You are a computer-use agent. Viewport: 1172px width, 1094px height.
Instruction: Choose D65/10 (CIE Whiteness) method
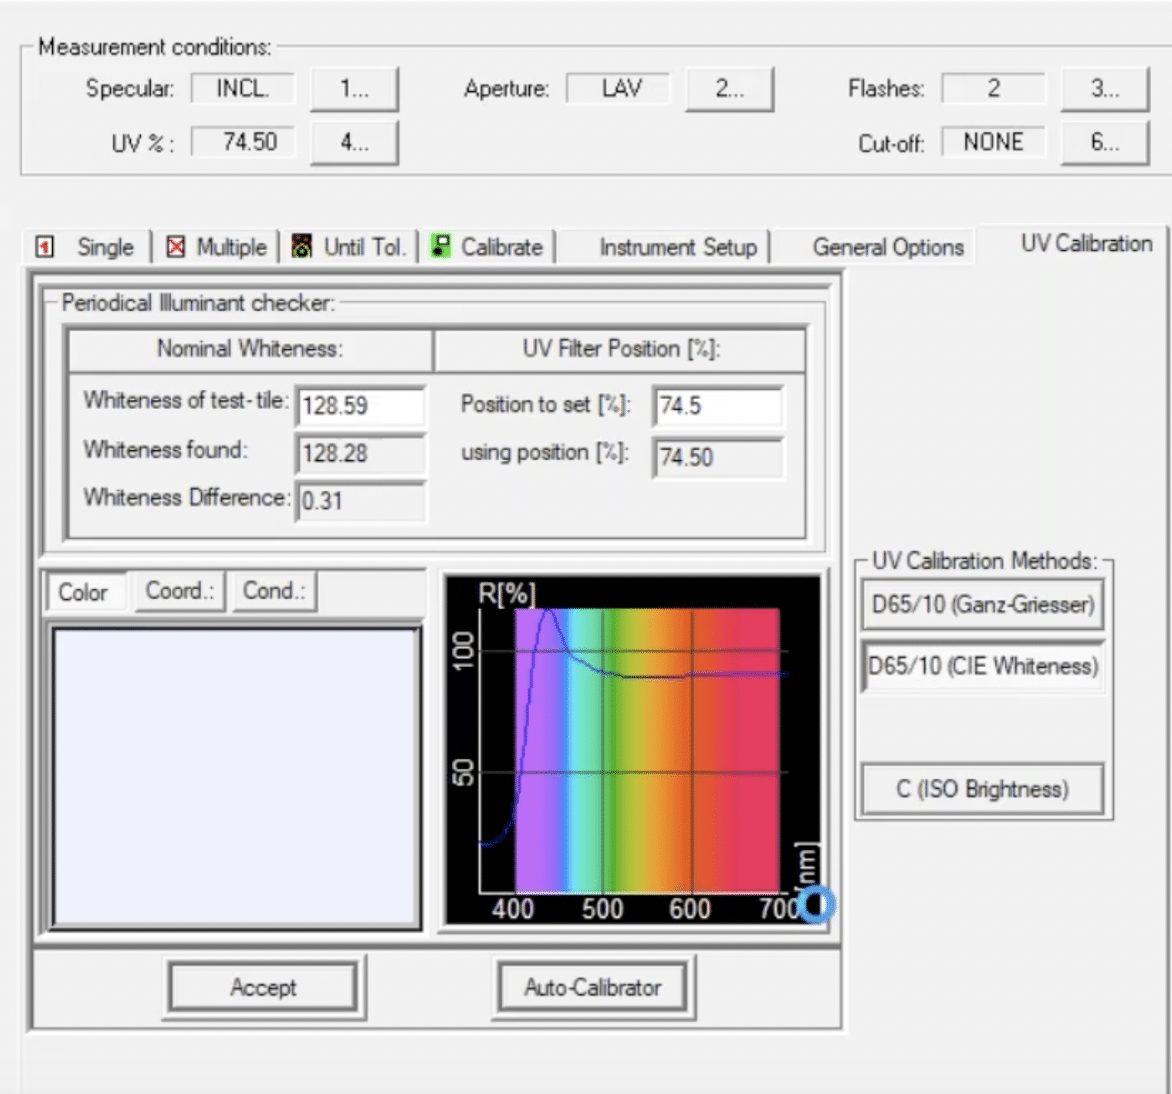coord(982,666)
